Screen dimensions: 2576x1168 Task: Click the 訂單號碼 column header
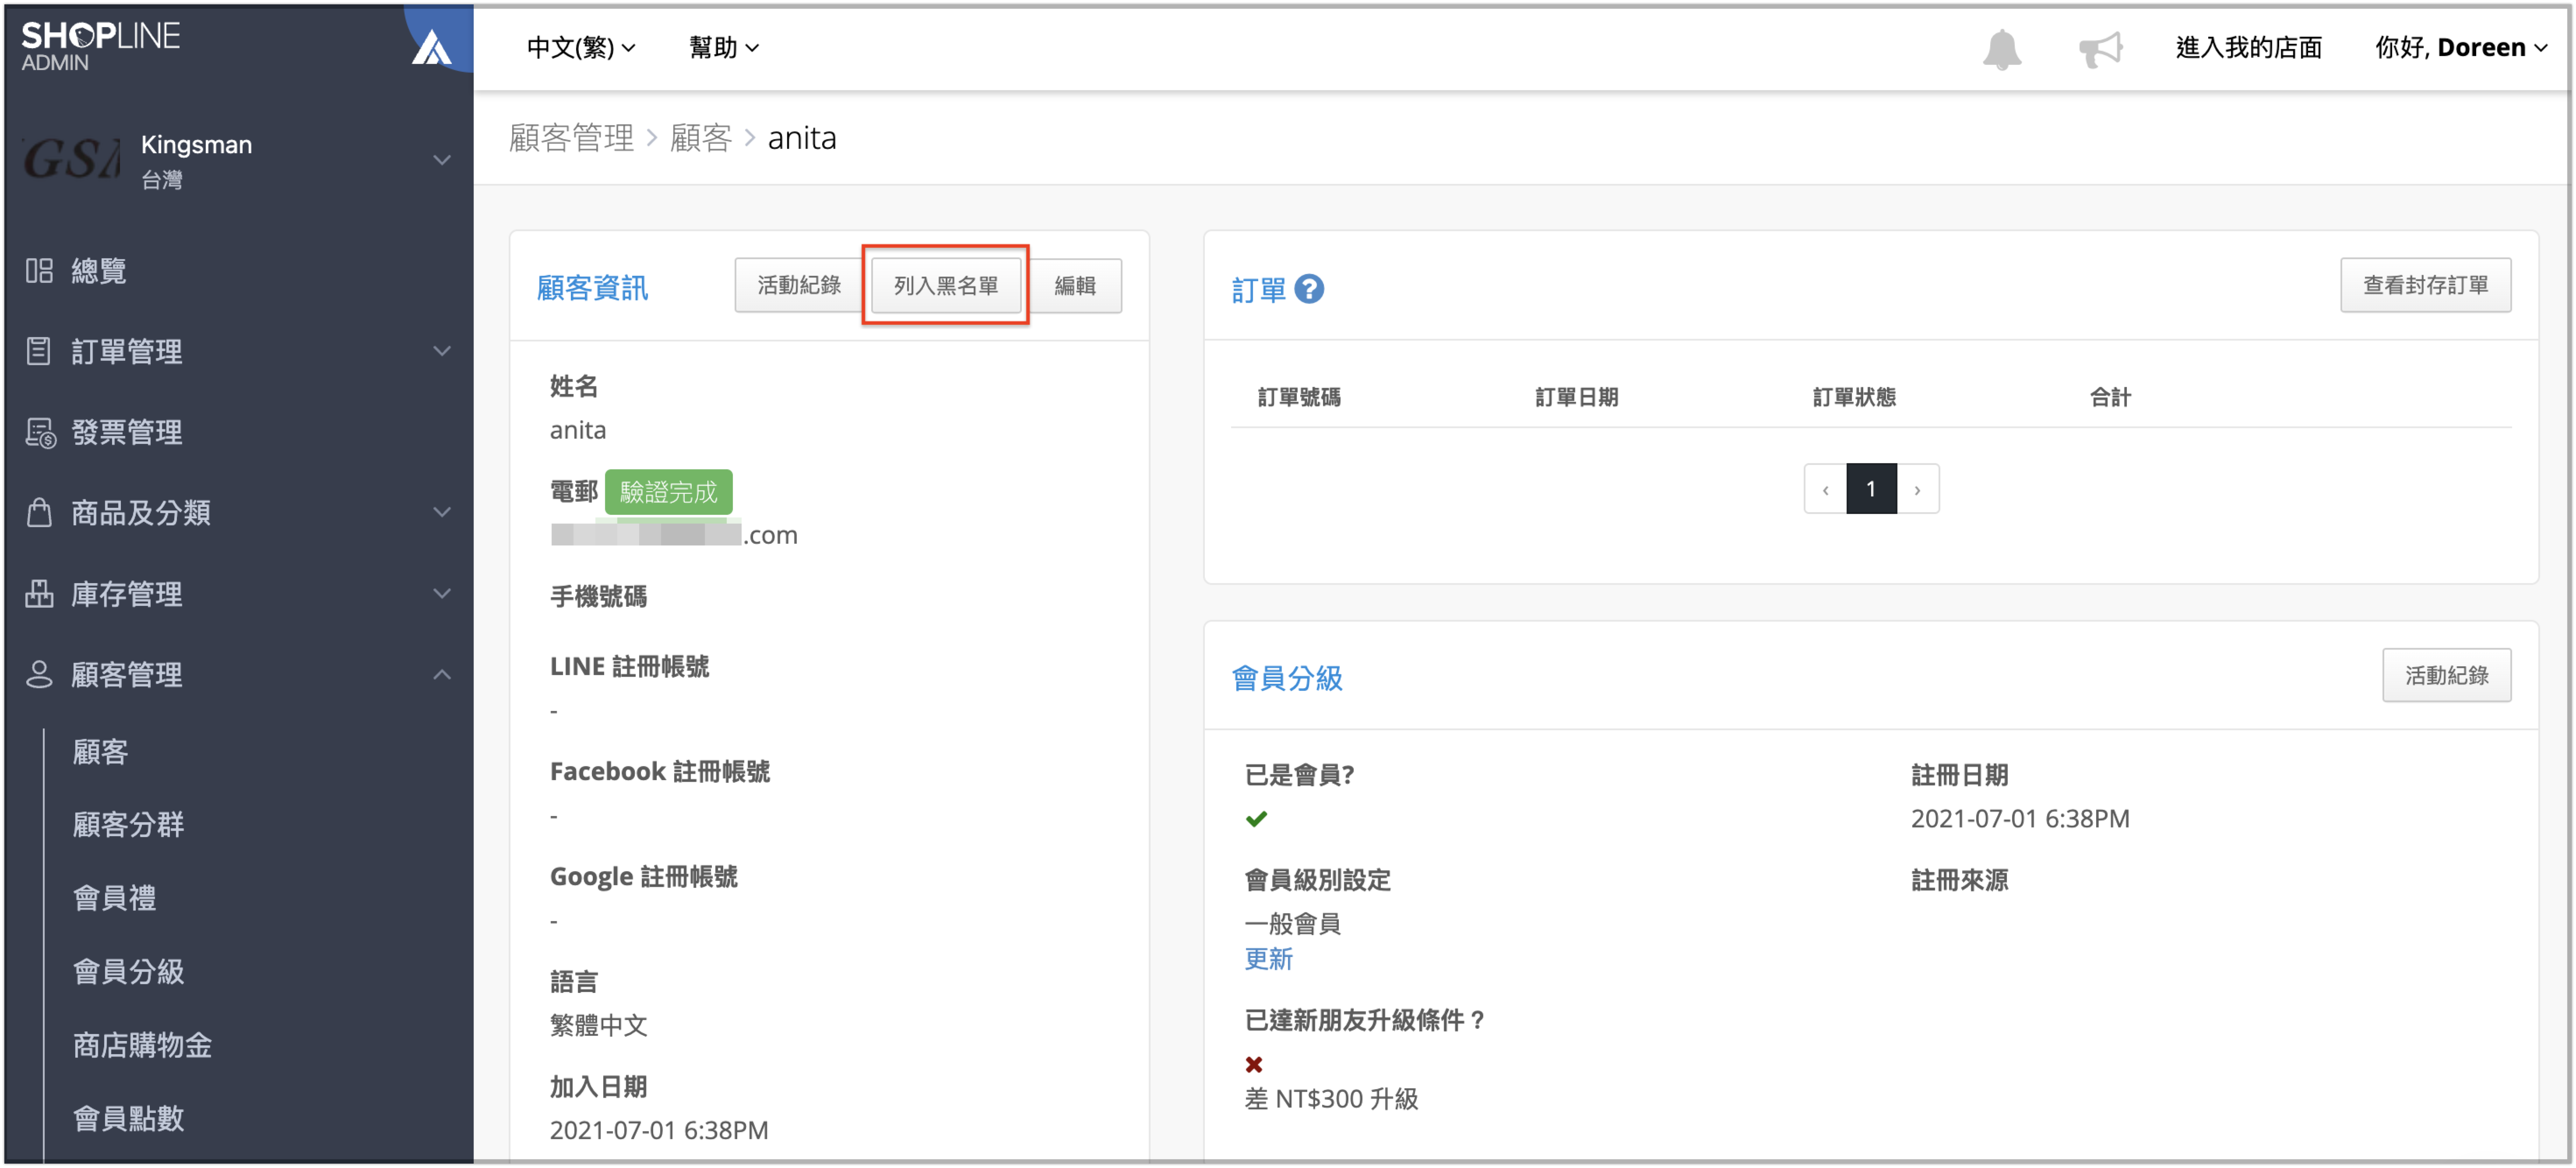(x=1298, y=397)
